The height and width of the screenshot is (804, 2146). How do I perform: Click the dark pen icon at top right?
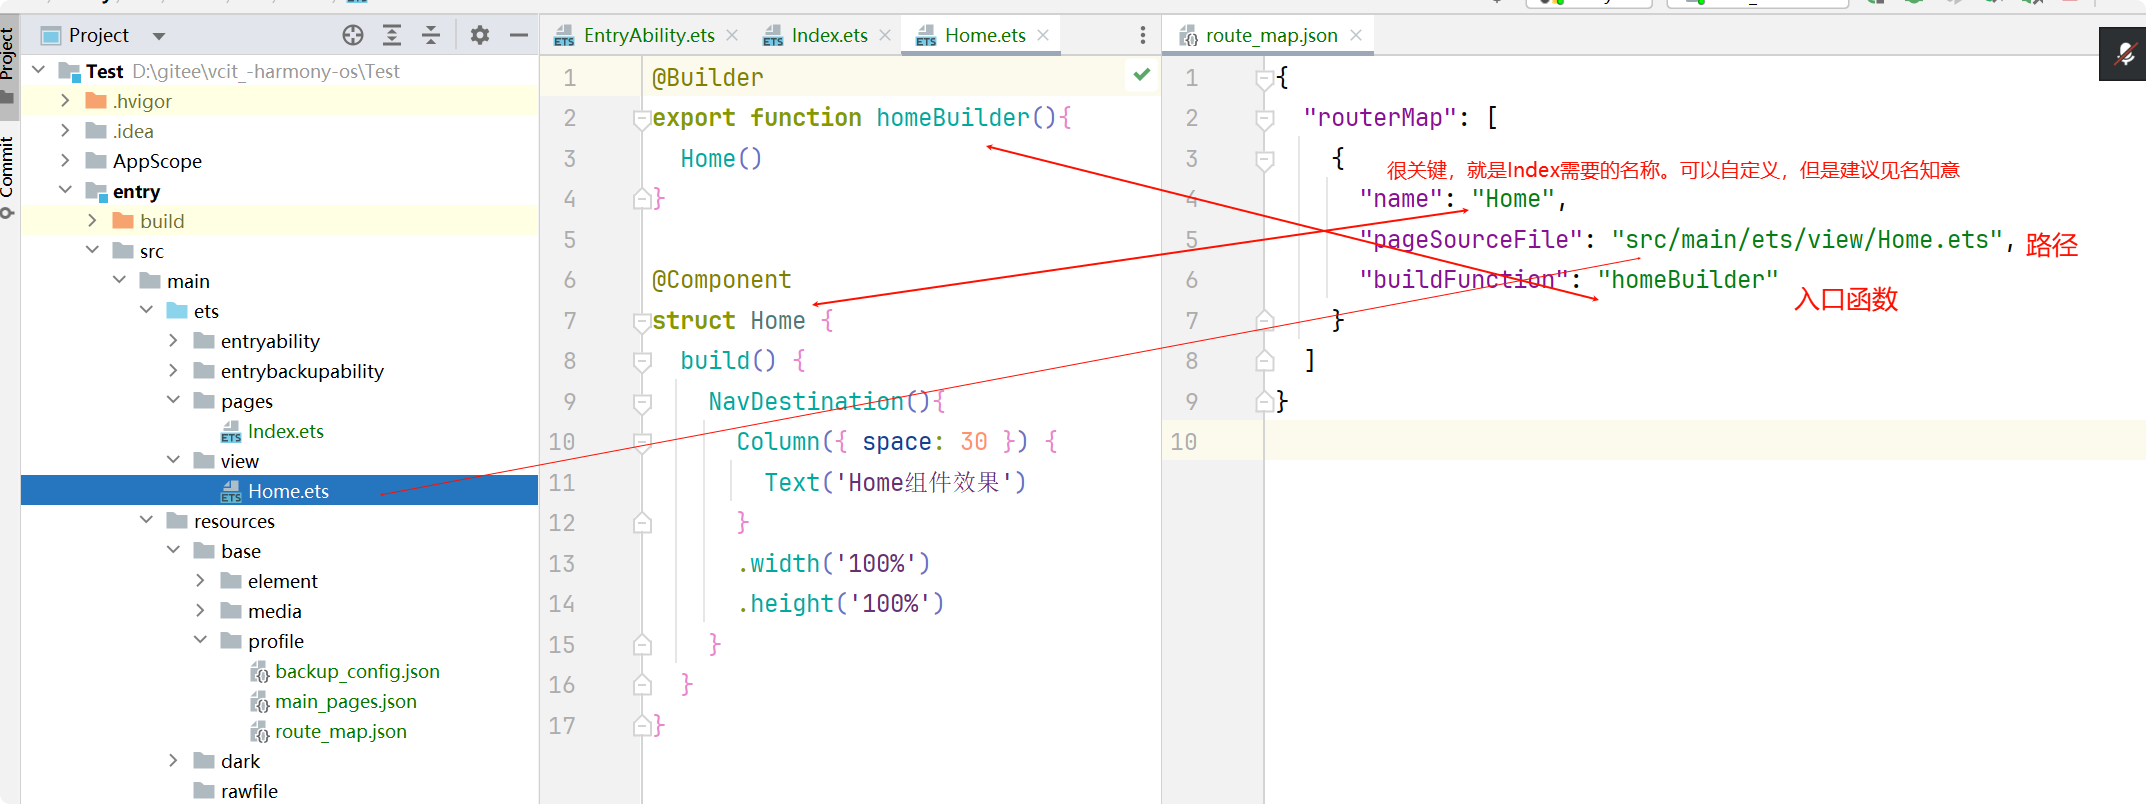[x=2124, y=54]
